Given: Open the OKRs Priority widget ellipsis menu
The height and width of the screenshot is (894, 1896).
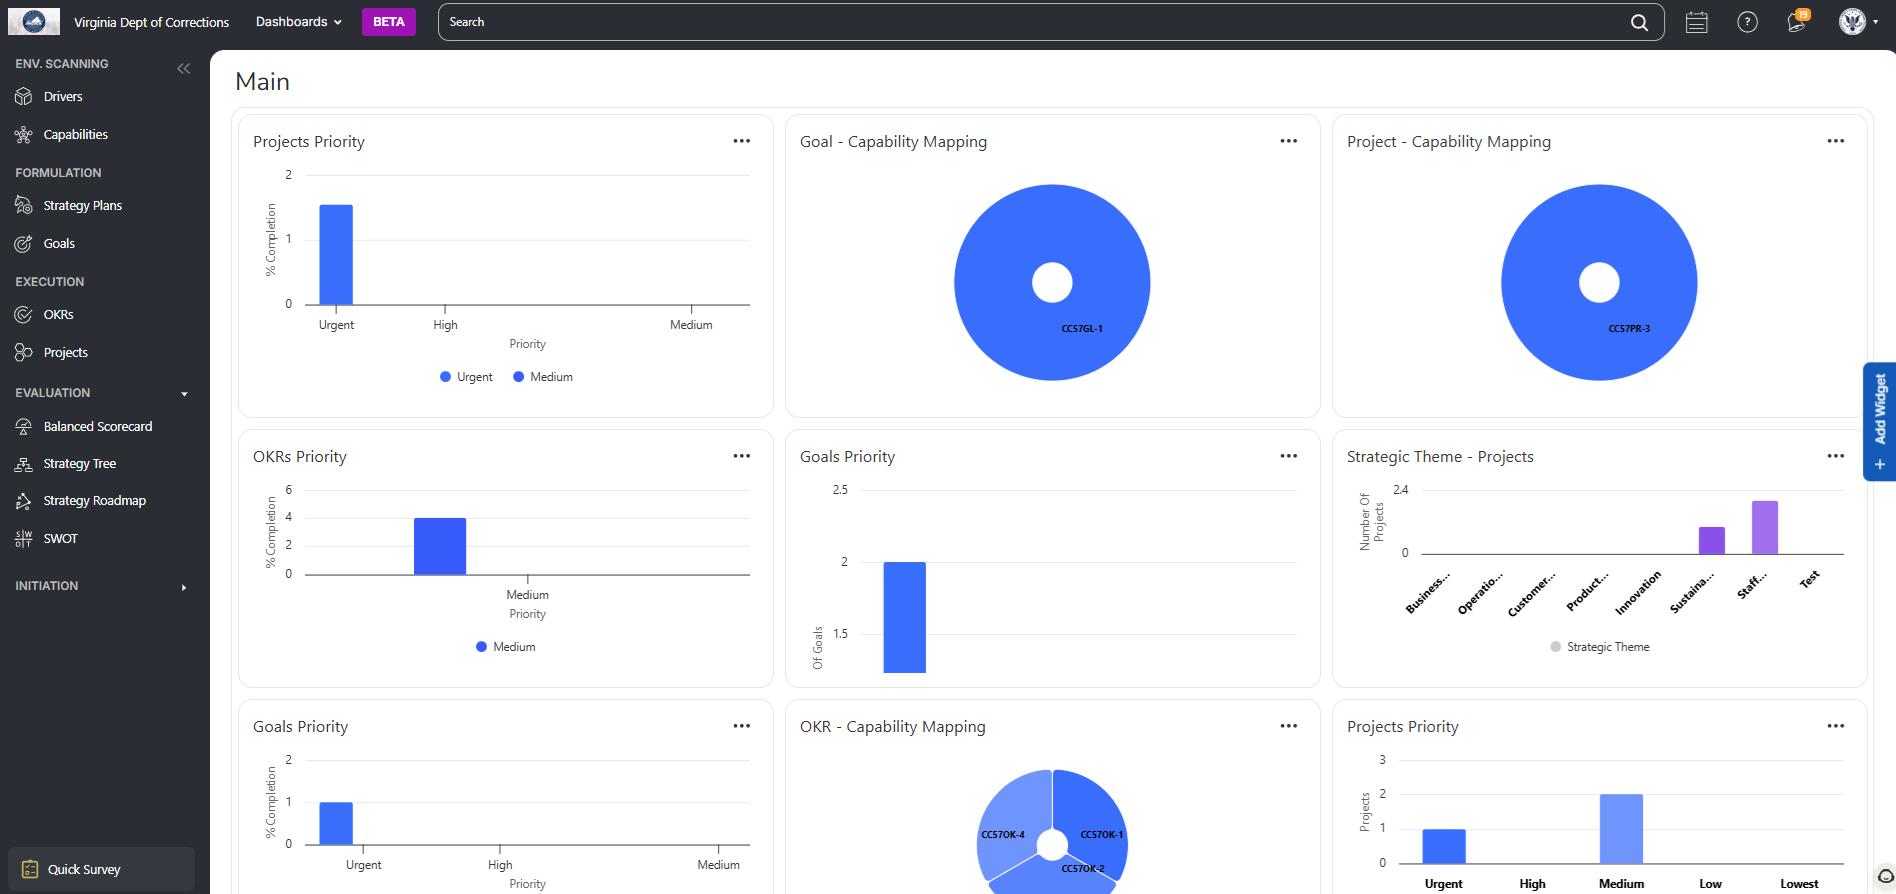Looking at the screenshot, I should point(742,456).
